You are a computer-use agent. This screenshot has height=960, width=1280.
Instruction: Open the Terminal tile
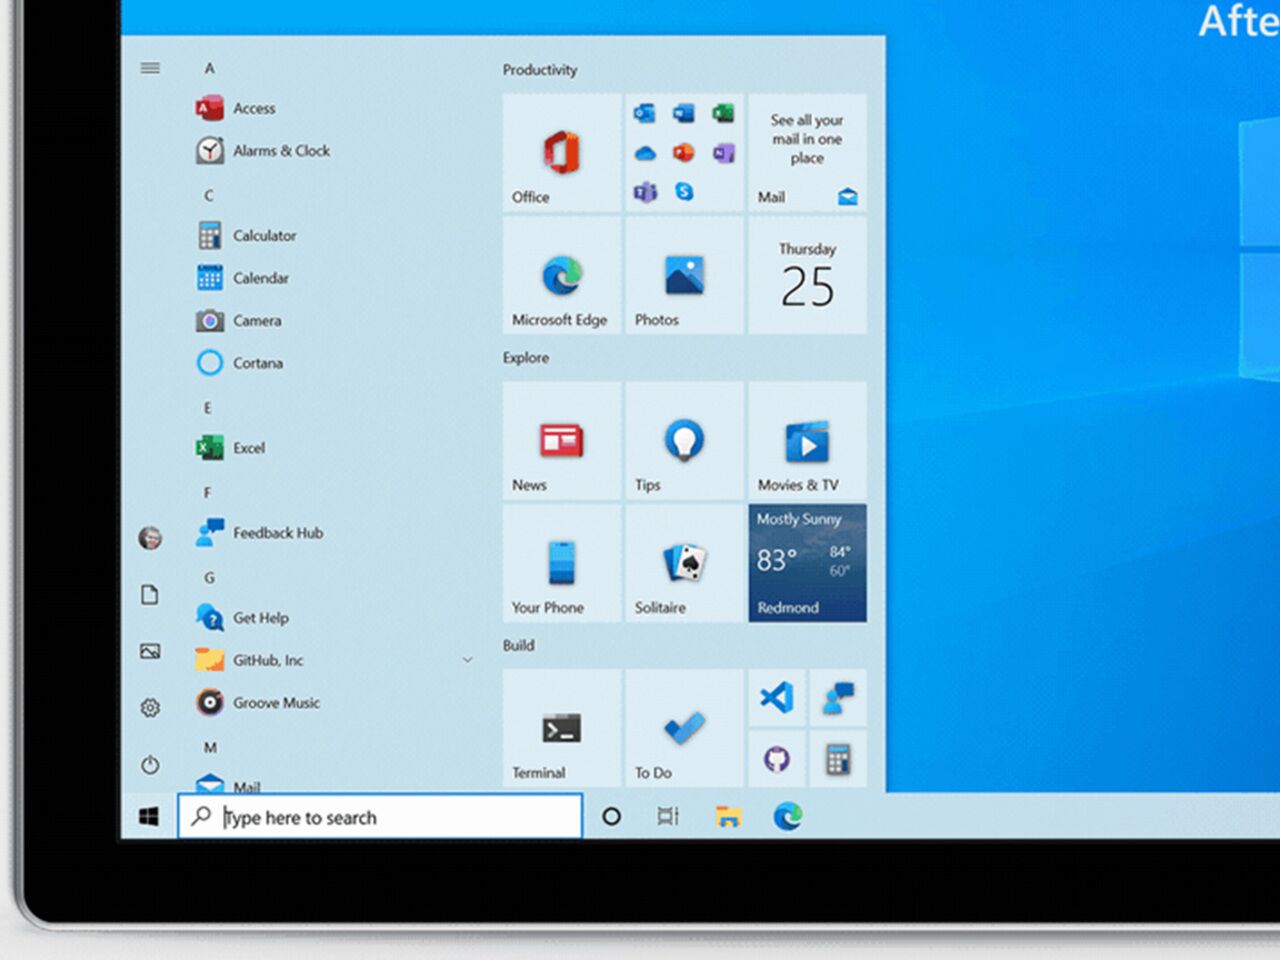562,728
